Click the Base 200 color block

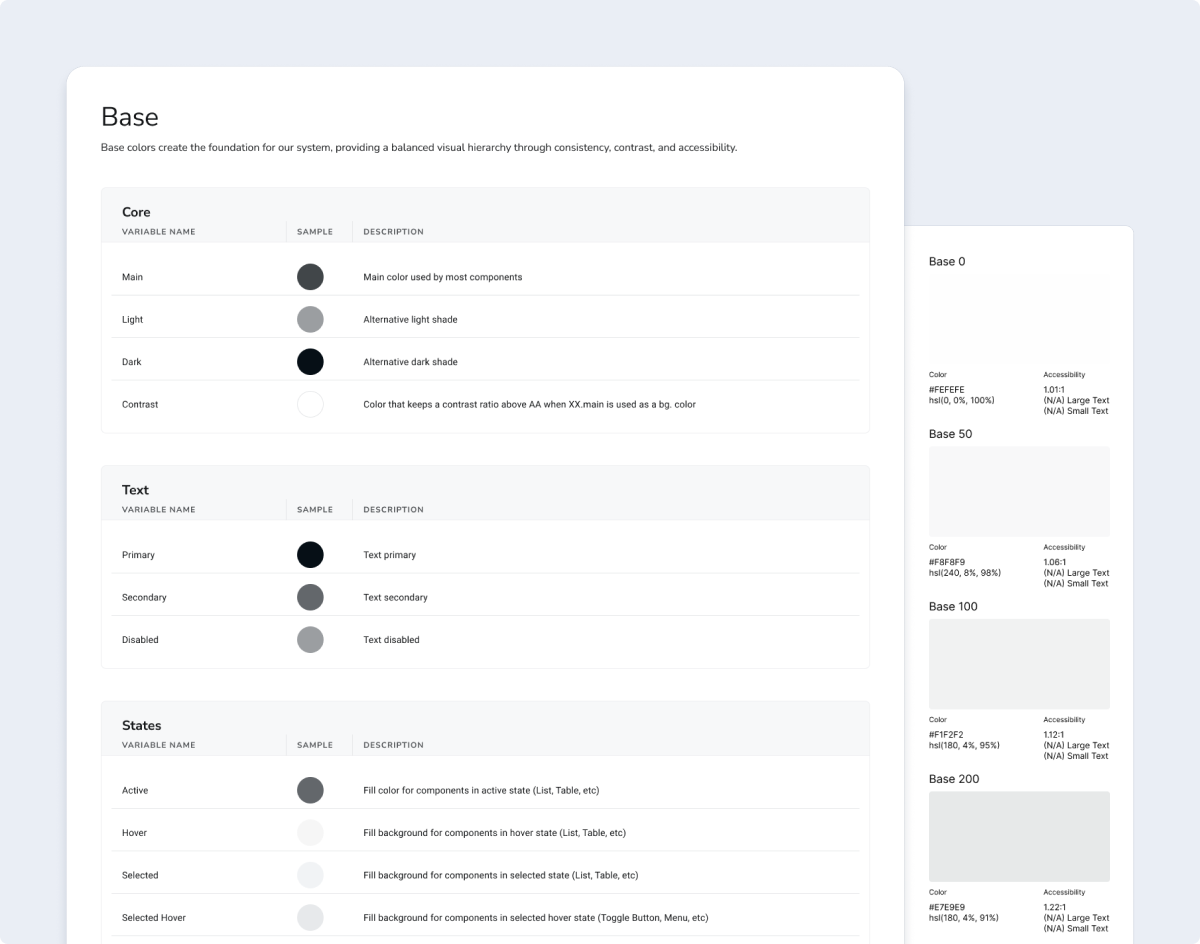pyautogui.click(x=1019, y=837)
